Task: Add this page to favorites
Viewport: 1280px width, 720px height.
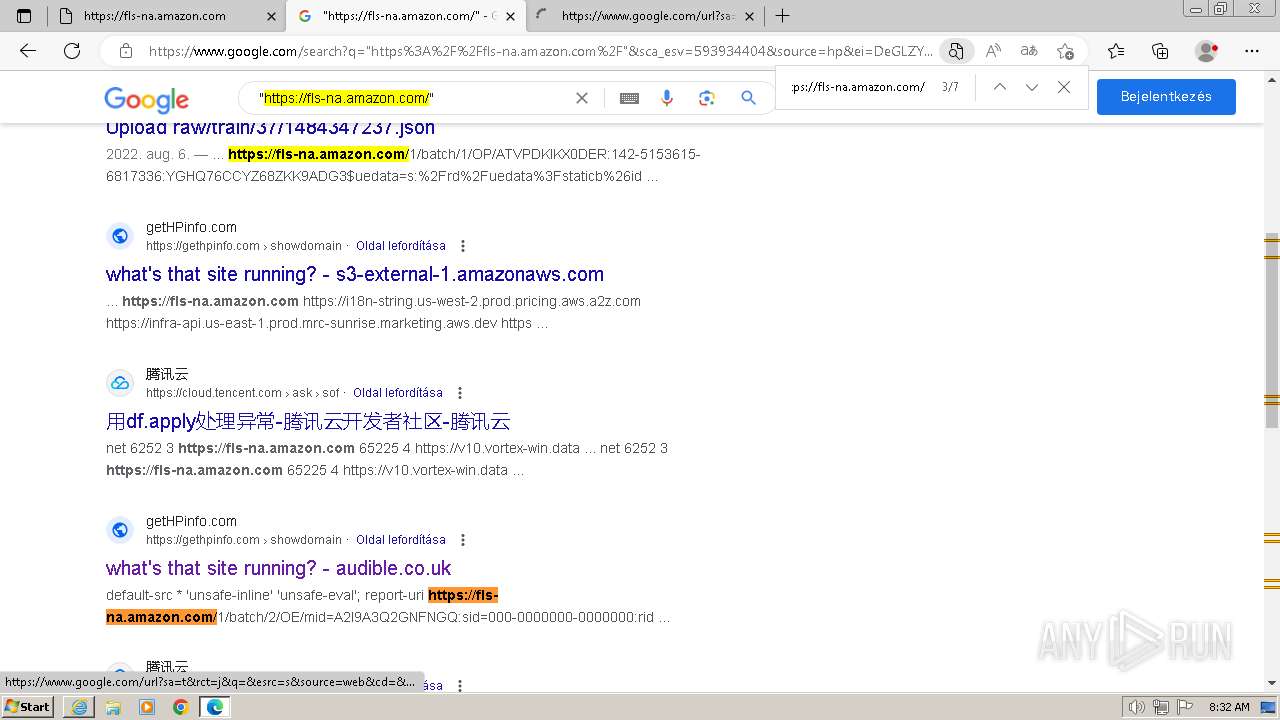Action: click(x=1065, y=51)
